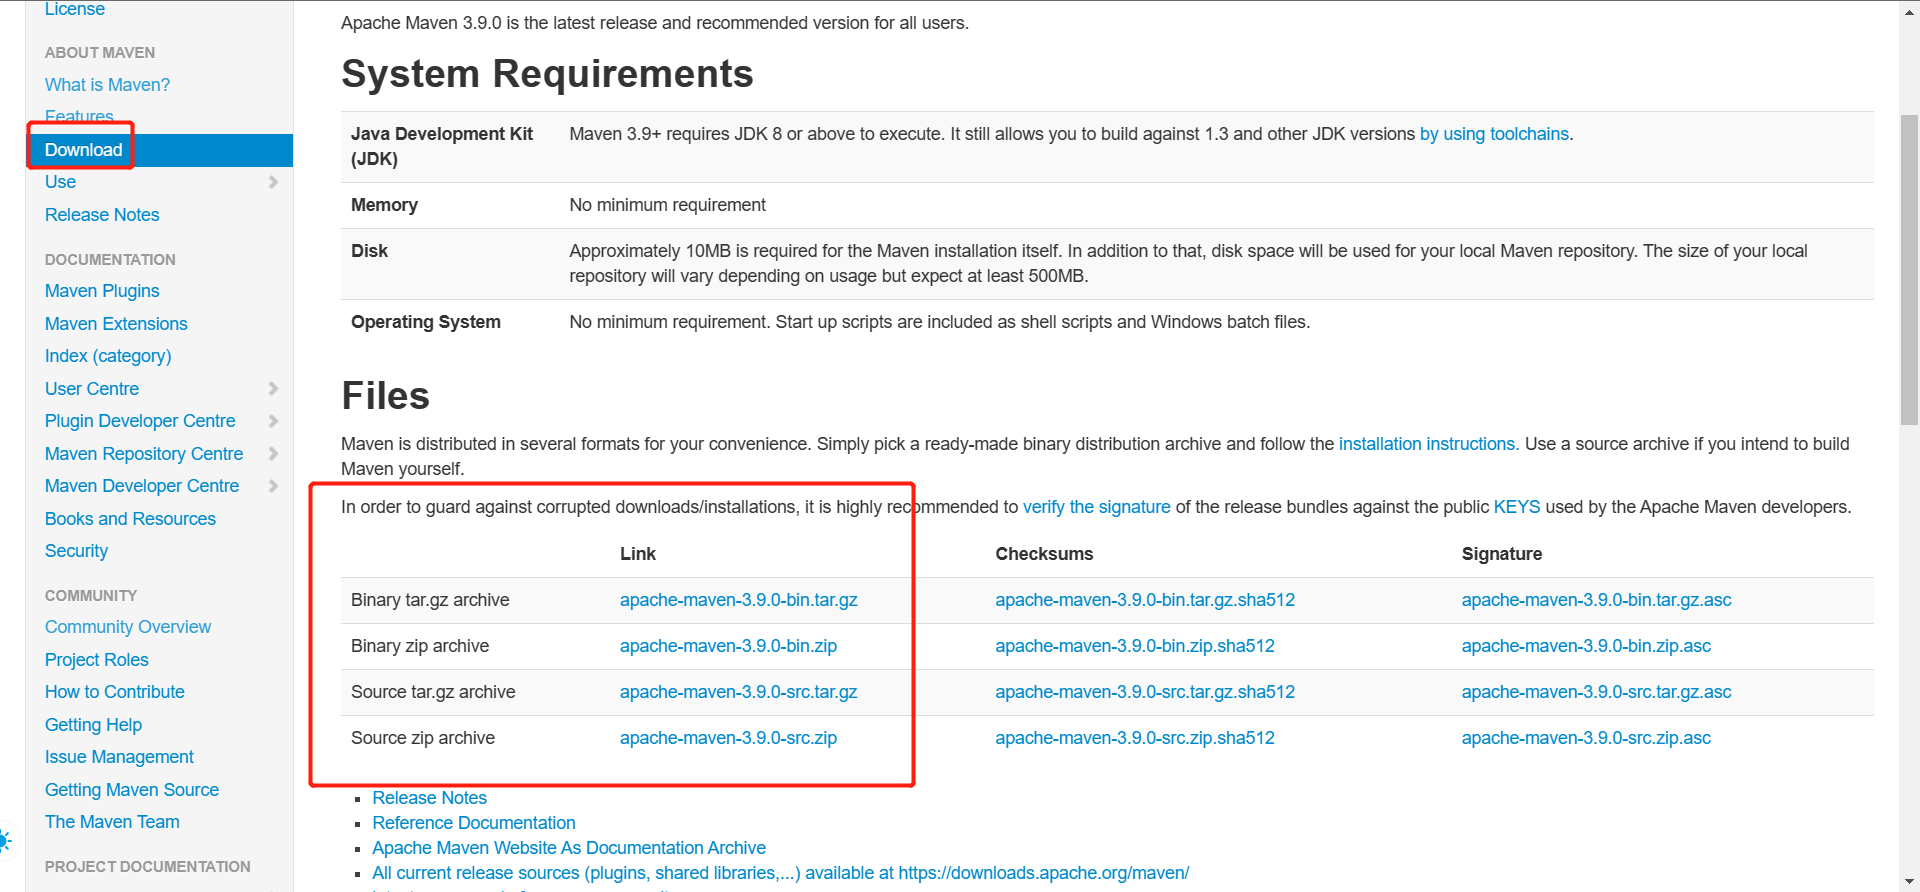
Task: Download apache-maven-3.9.0-src.tar.gz
Action: tap(739, 692)
